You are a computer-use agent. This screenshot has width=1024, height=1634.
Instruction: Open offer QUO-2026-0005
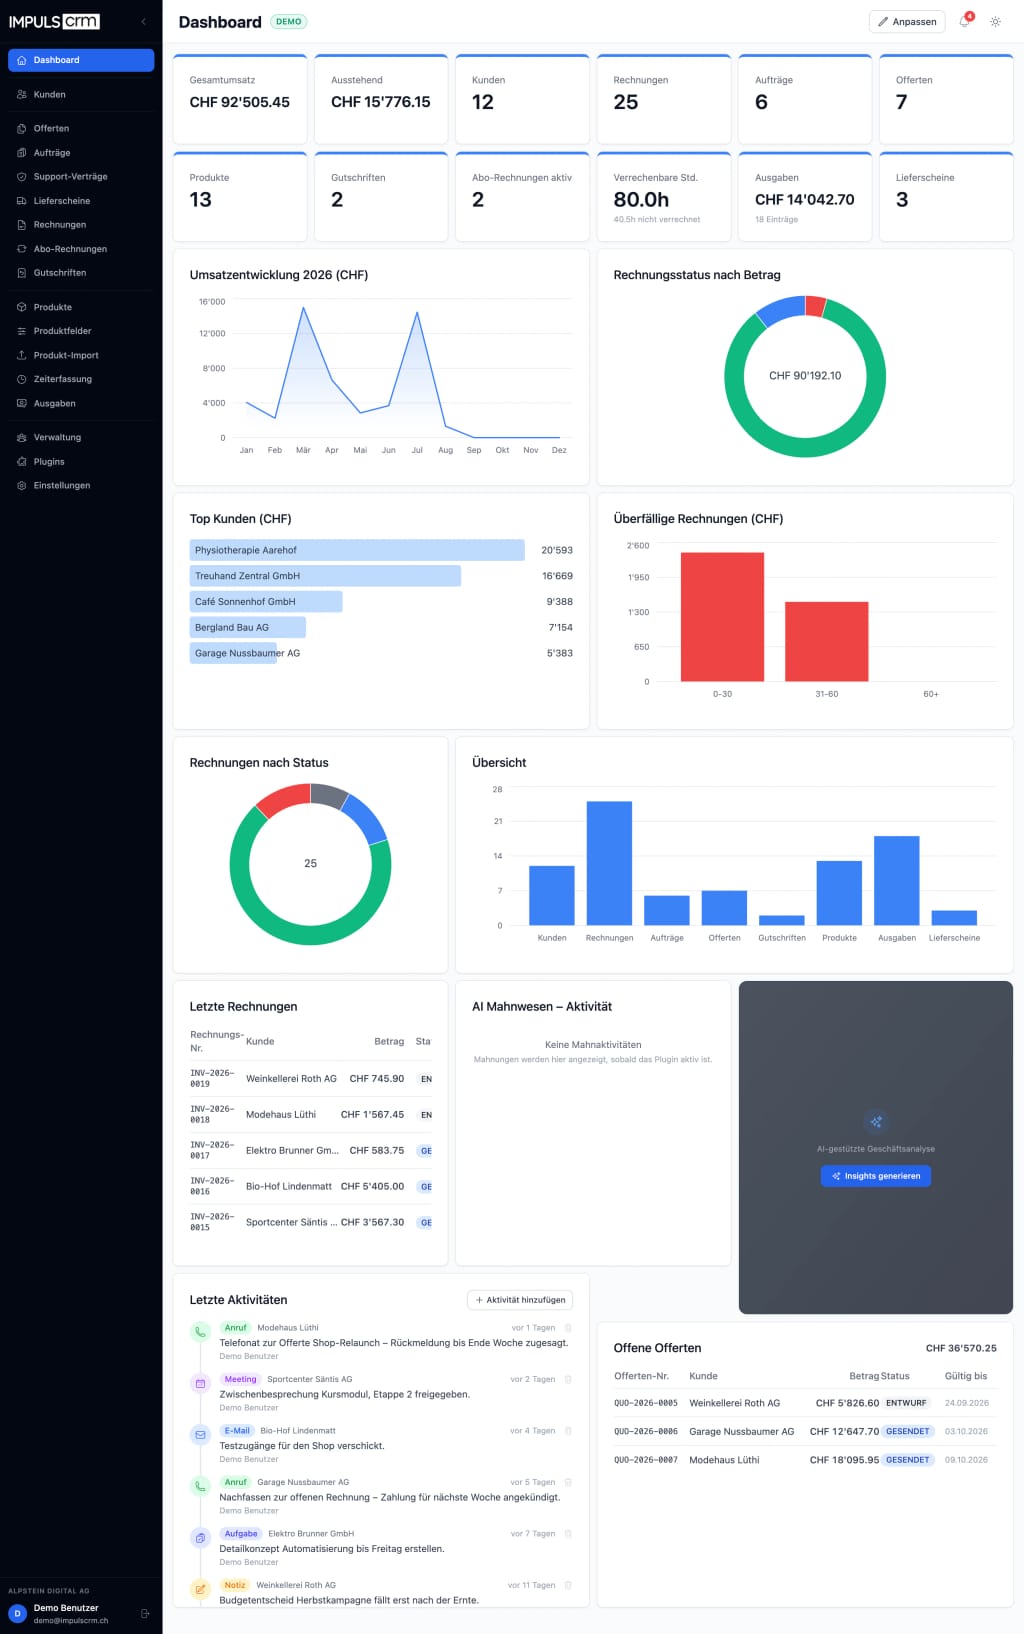(646, 1403)
